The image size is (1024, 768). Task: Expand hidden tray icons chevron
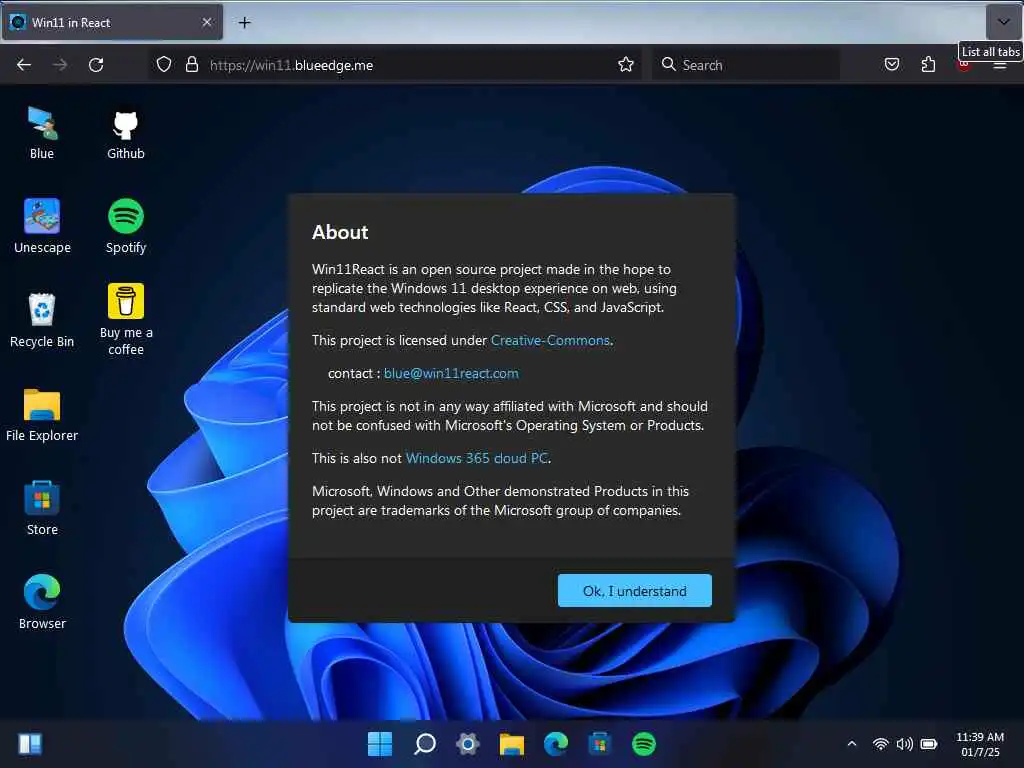coord(852,744)
